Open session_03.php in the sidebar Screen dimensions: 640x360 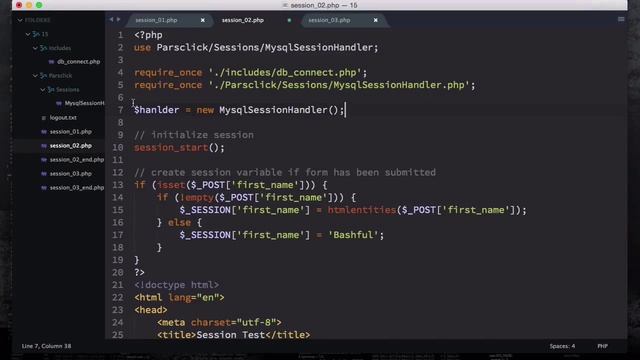click(x=71, y=174)
